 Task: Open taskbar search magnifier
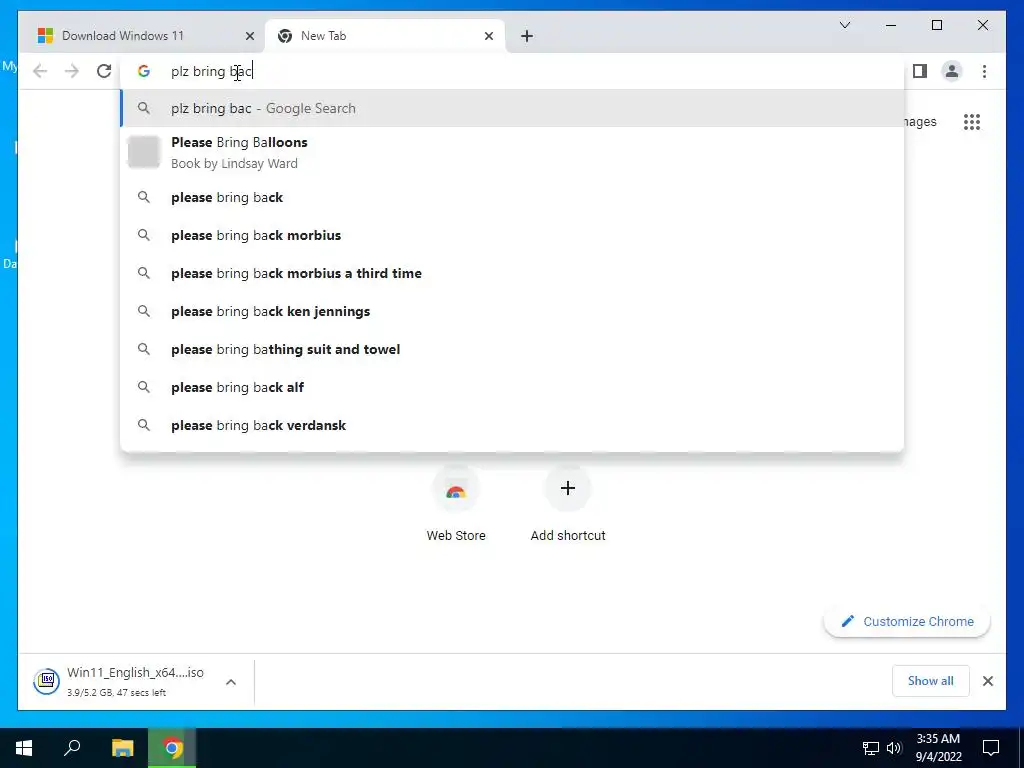click(x=72, y=747)
